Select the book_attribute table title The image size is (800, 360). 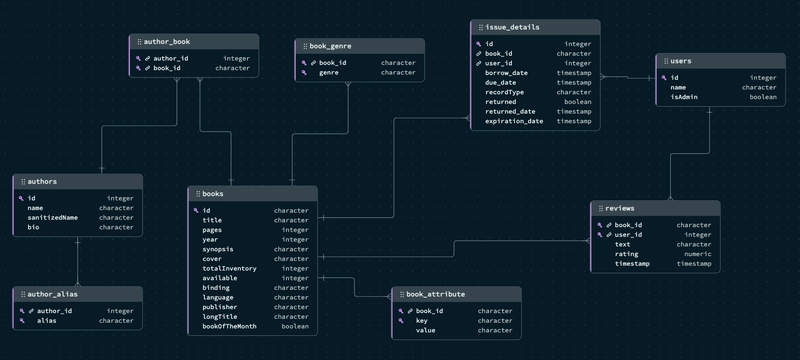click(435, 295)
